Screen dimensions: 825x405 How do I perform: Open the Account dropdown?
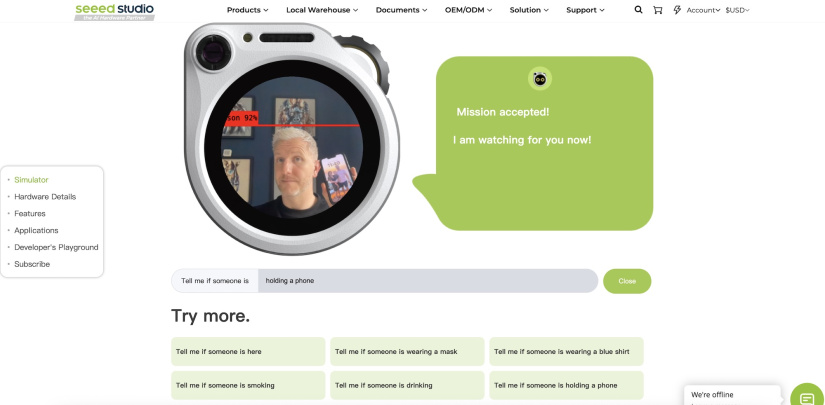tap(703, 10)
